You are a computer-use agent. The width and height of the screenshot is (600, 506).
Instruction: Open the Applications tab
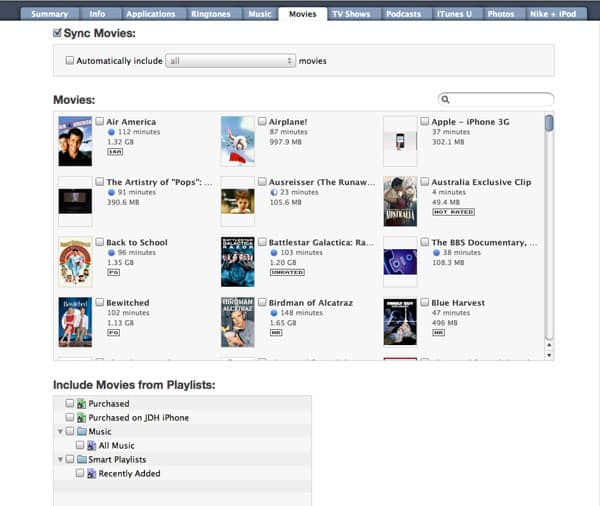151,14
